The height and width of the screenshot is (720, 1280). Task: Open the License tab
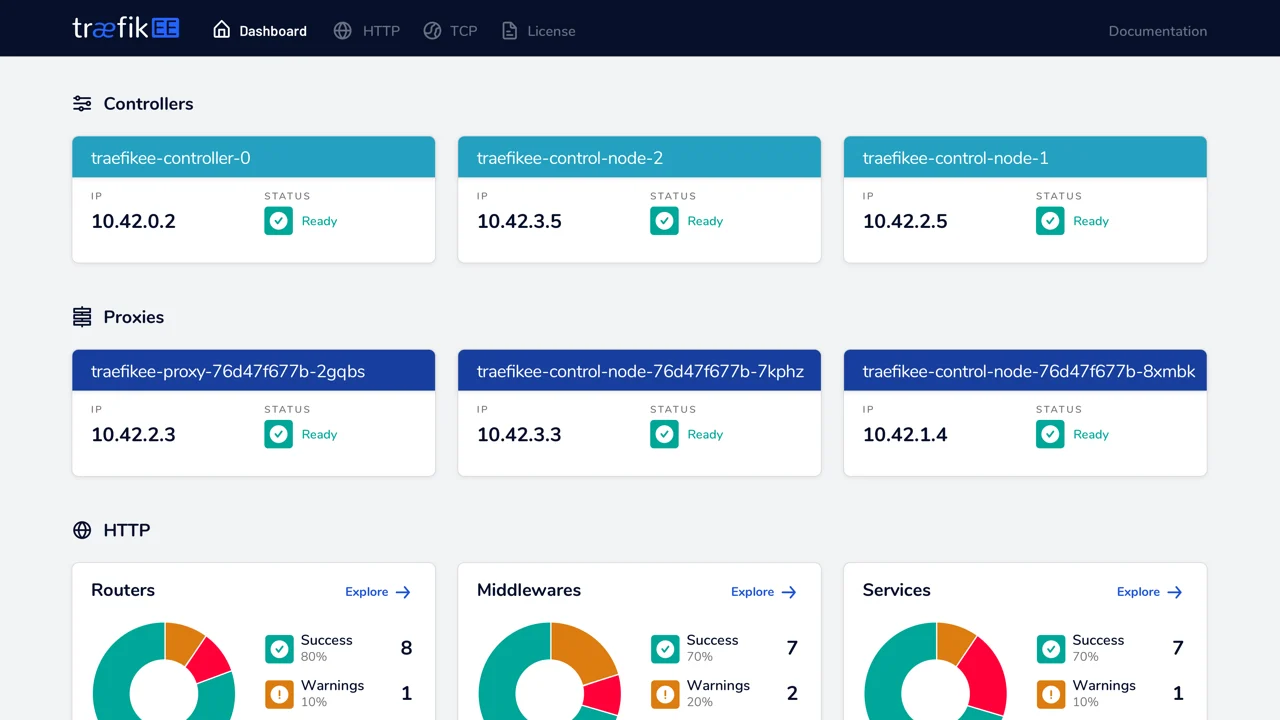pos(538,30)
